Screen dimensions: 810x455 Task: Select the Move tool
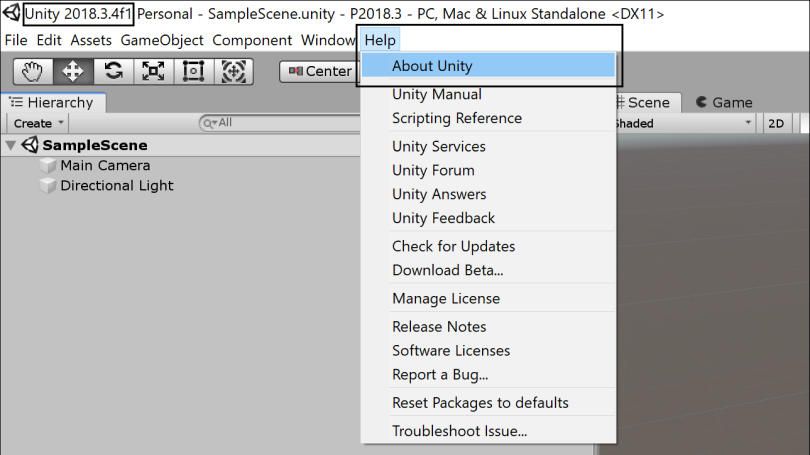point(73,71)
